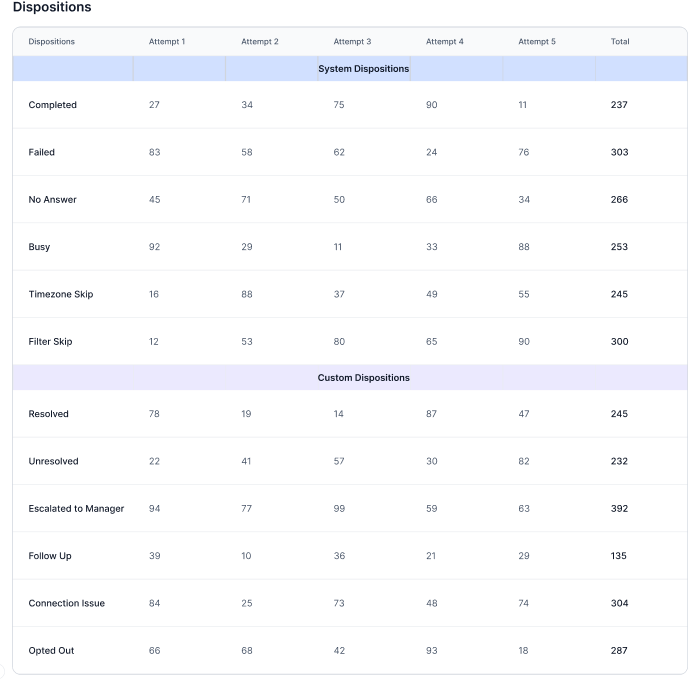Select the Opted Out row label
Screen dimensions: 695x681
tap(51, 651)
